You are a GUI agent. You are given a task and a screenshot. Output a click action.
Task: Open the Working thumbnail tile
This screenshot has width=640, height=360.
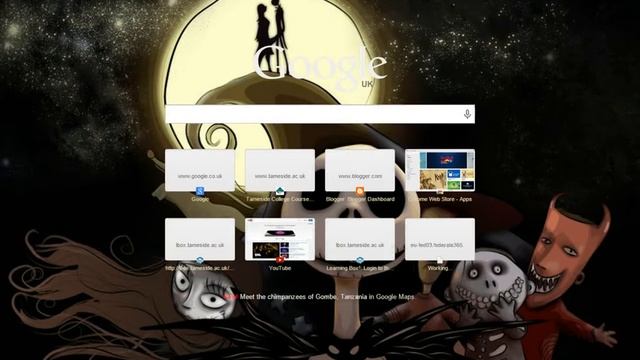(440, 239)
